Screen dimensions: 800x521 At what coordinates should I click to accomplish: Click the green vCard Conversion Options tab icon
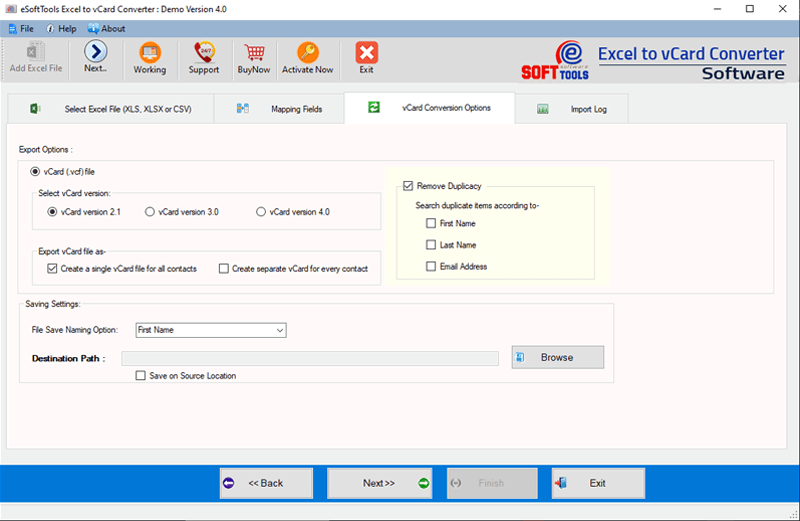pyautogui.click(x=374, y=107)
